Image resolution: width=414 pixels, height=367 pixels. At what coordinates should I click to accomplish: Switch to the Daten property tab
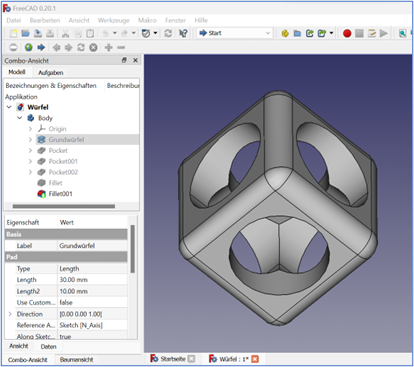(x=48, y=347)
